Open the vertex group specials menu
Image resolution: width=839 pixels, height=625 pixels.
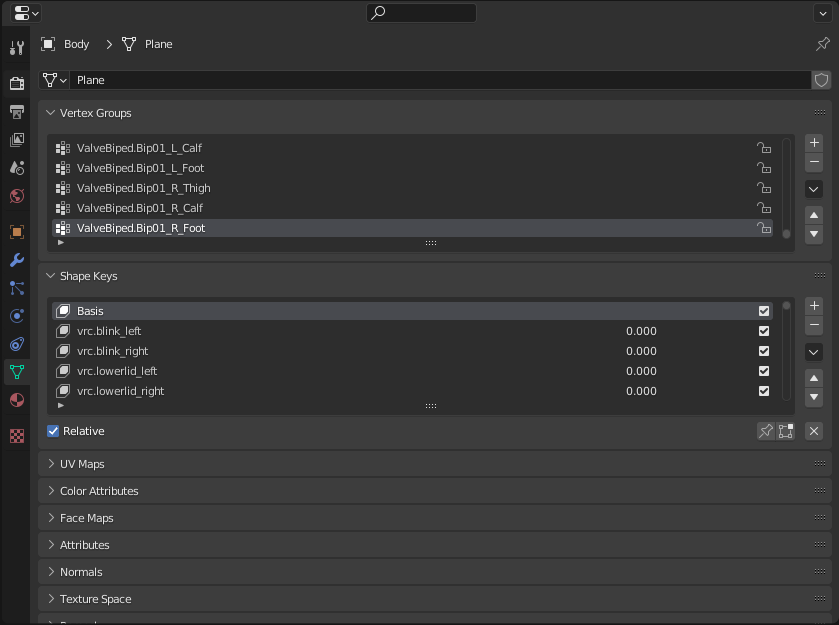tap(814, 189)
